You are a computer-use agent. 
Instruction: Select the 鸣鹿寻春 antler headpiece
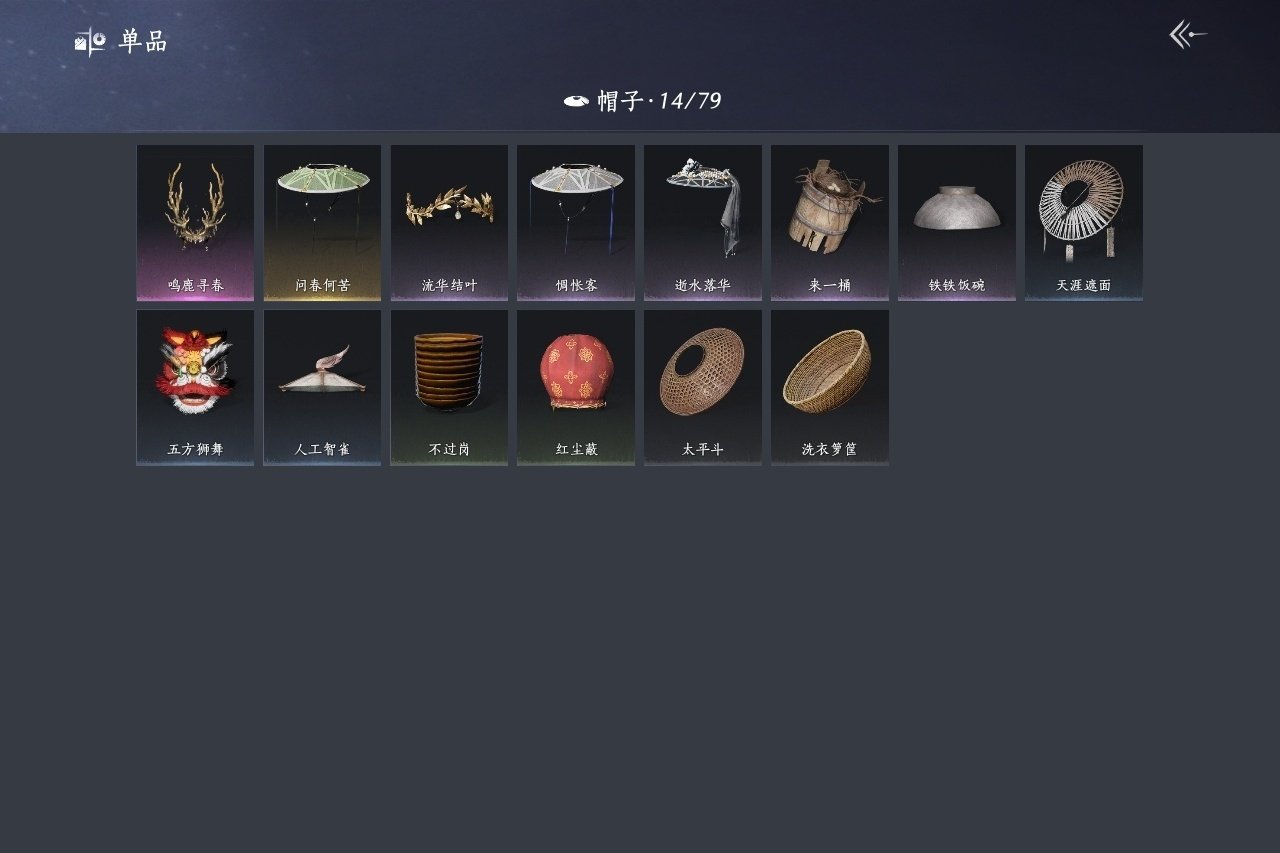(x=195, y=223)
